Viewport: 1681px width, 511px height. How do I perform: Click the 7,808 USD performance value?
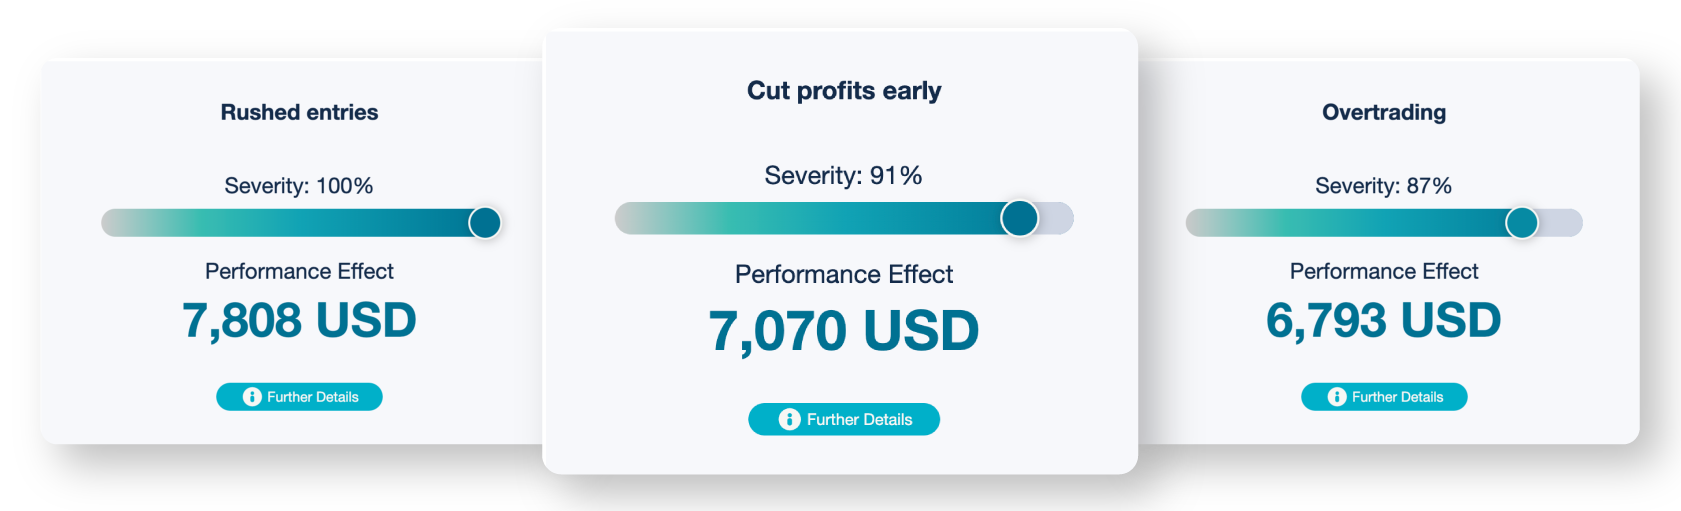pos(299,320)
